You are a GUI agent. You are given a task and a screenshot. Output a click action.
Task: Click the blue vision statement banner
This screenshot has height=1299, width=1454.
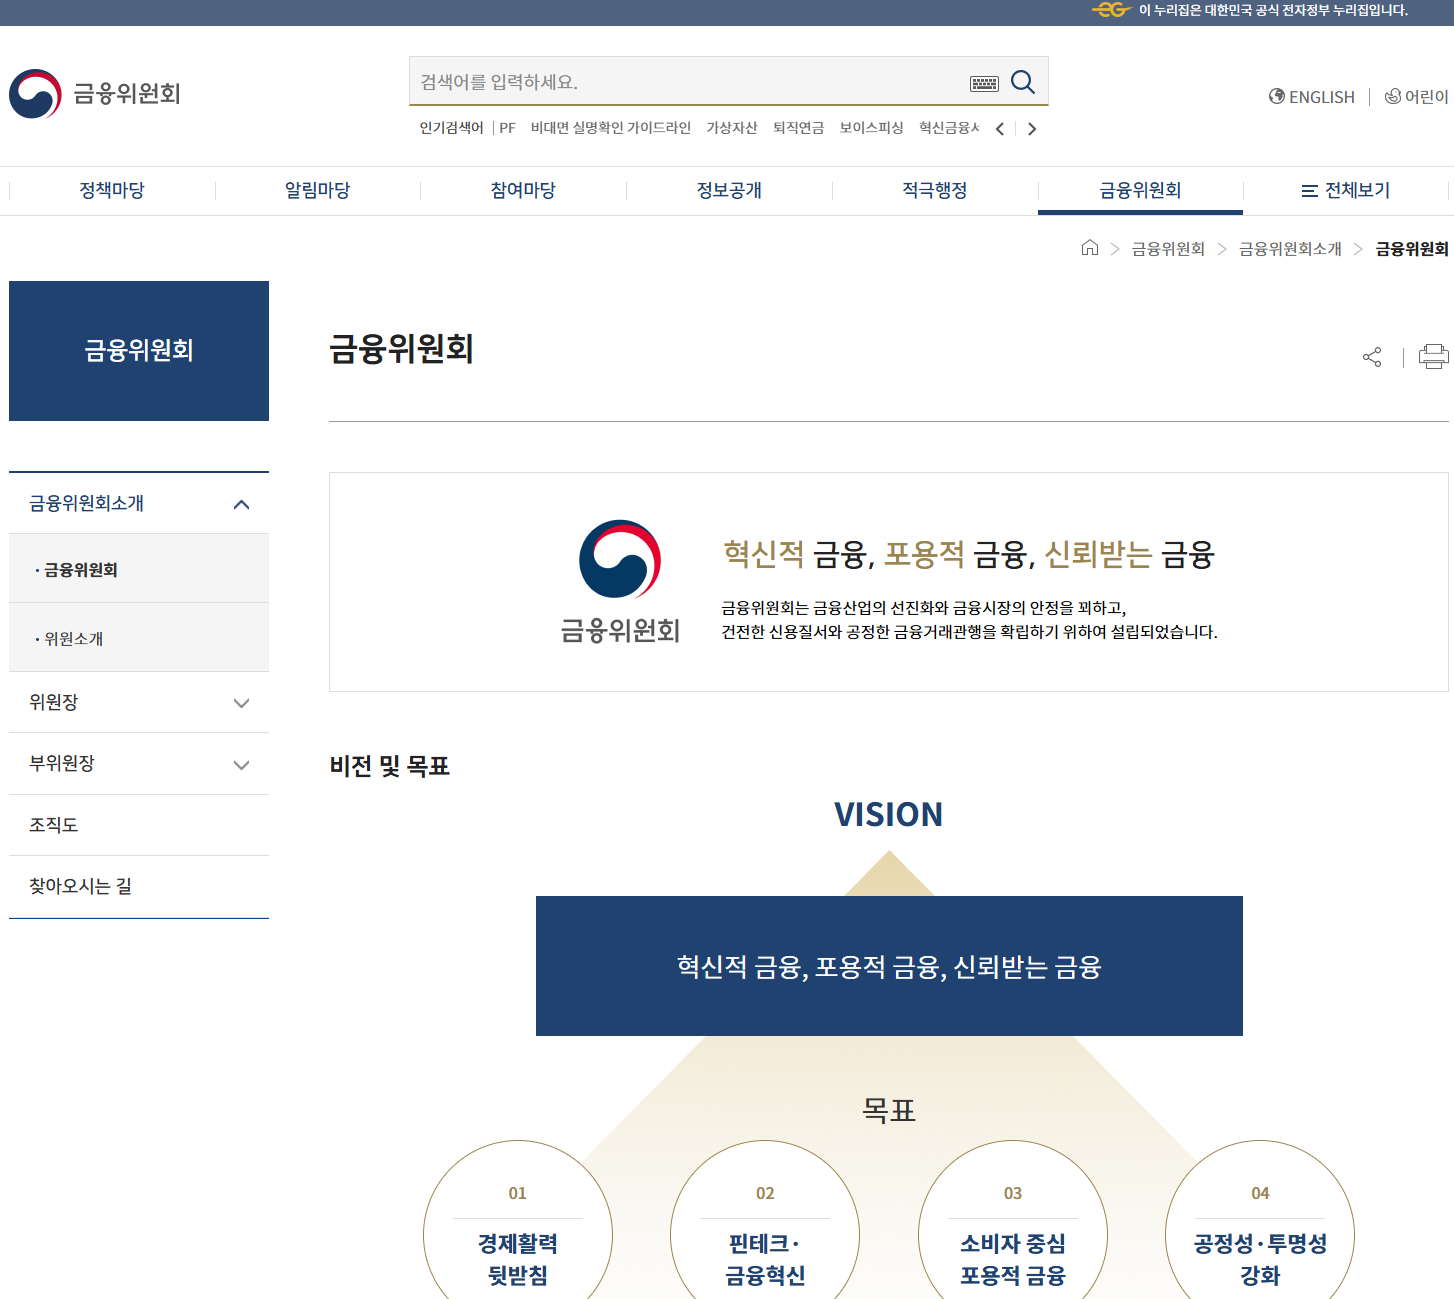(x=889, y=966)
